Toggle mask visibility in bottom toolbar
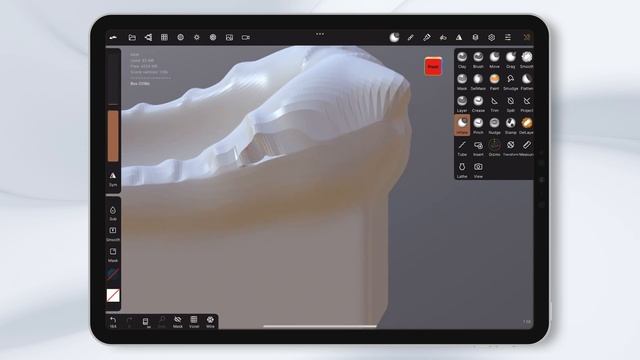Screen dimensions: 640x360 pyautogui.click(x=178, y=322)
